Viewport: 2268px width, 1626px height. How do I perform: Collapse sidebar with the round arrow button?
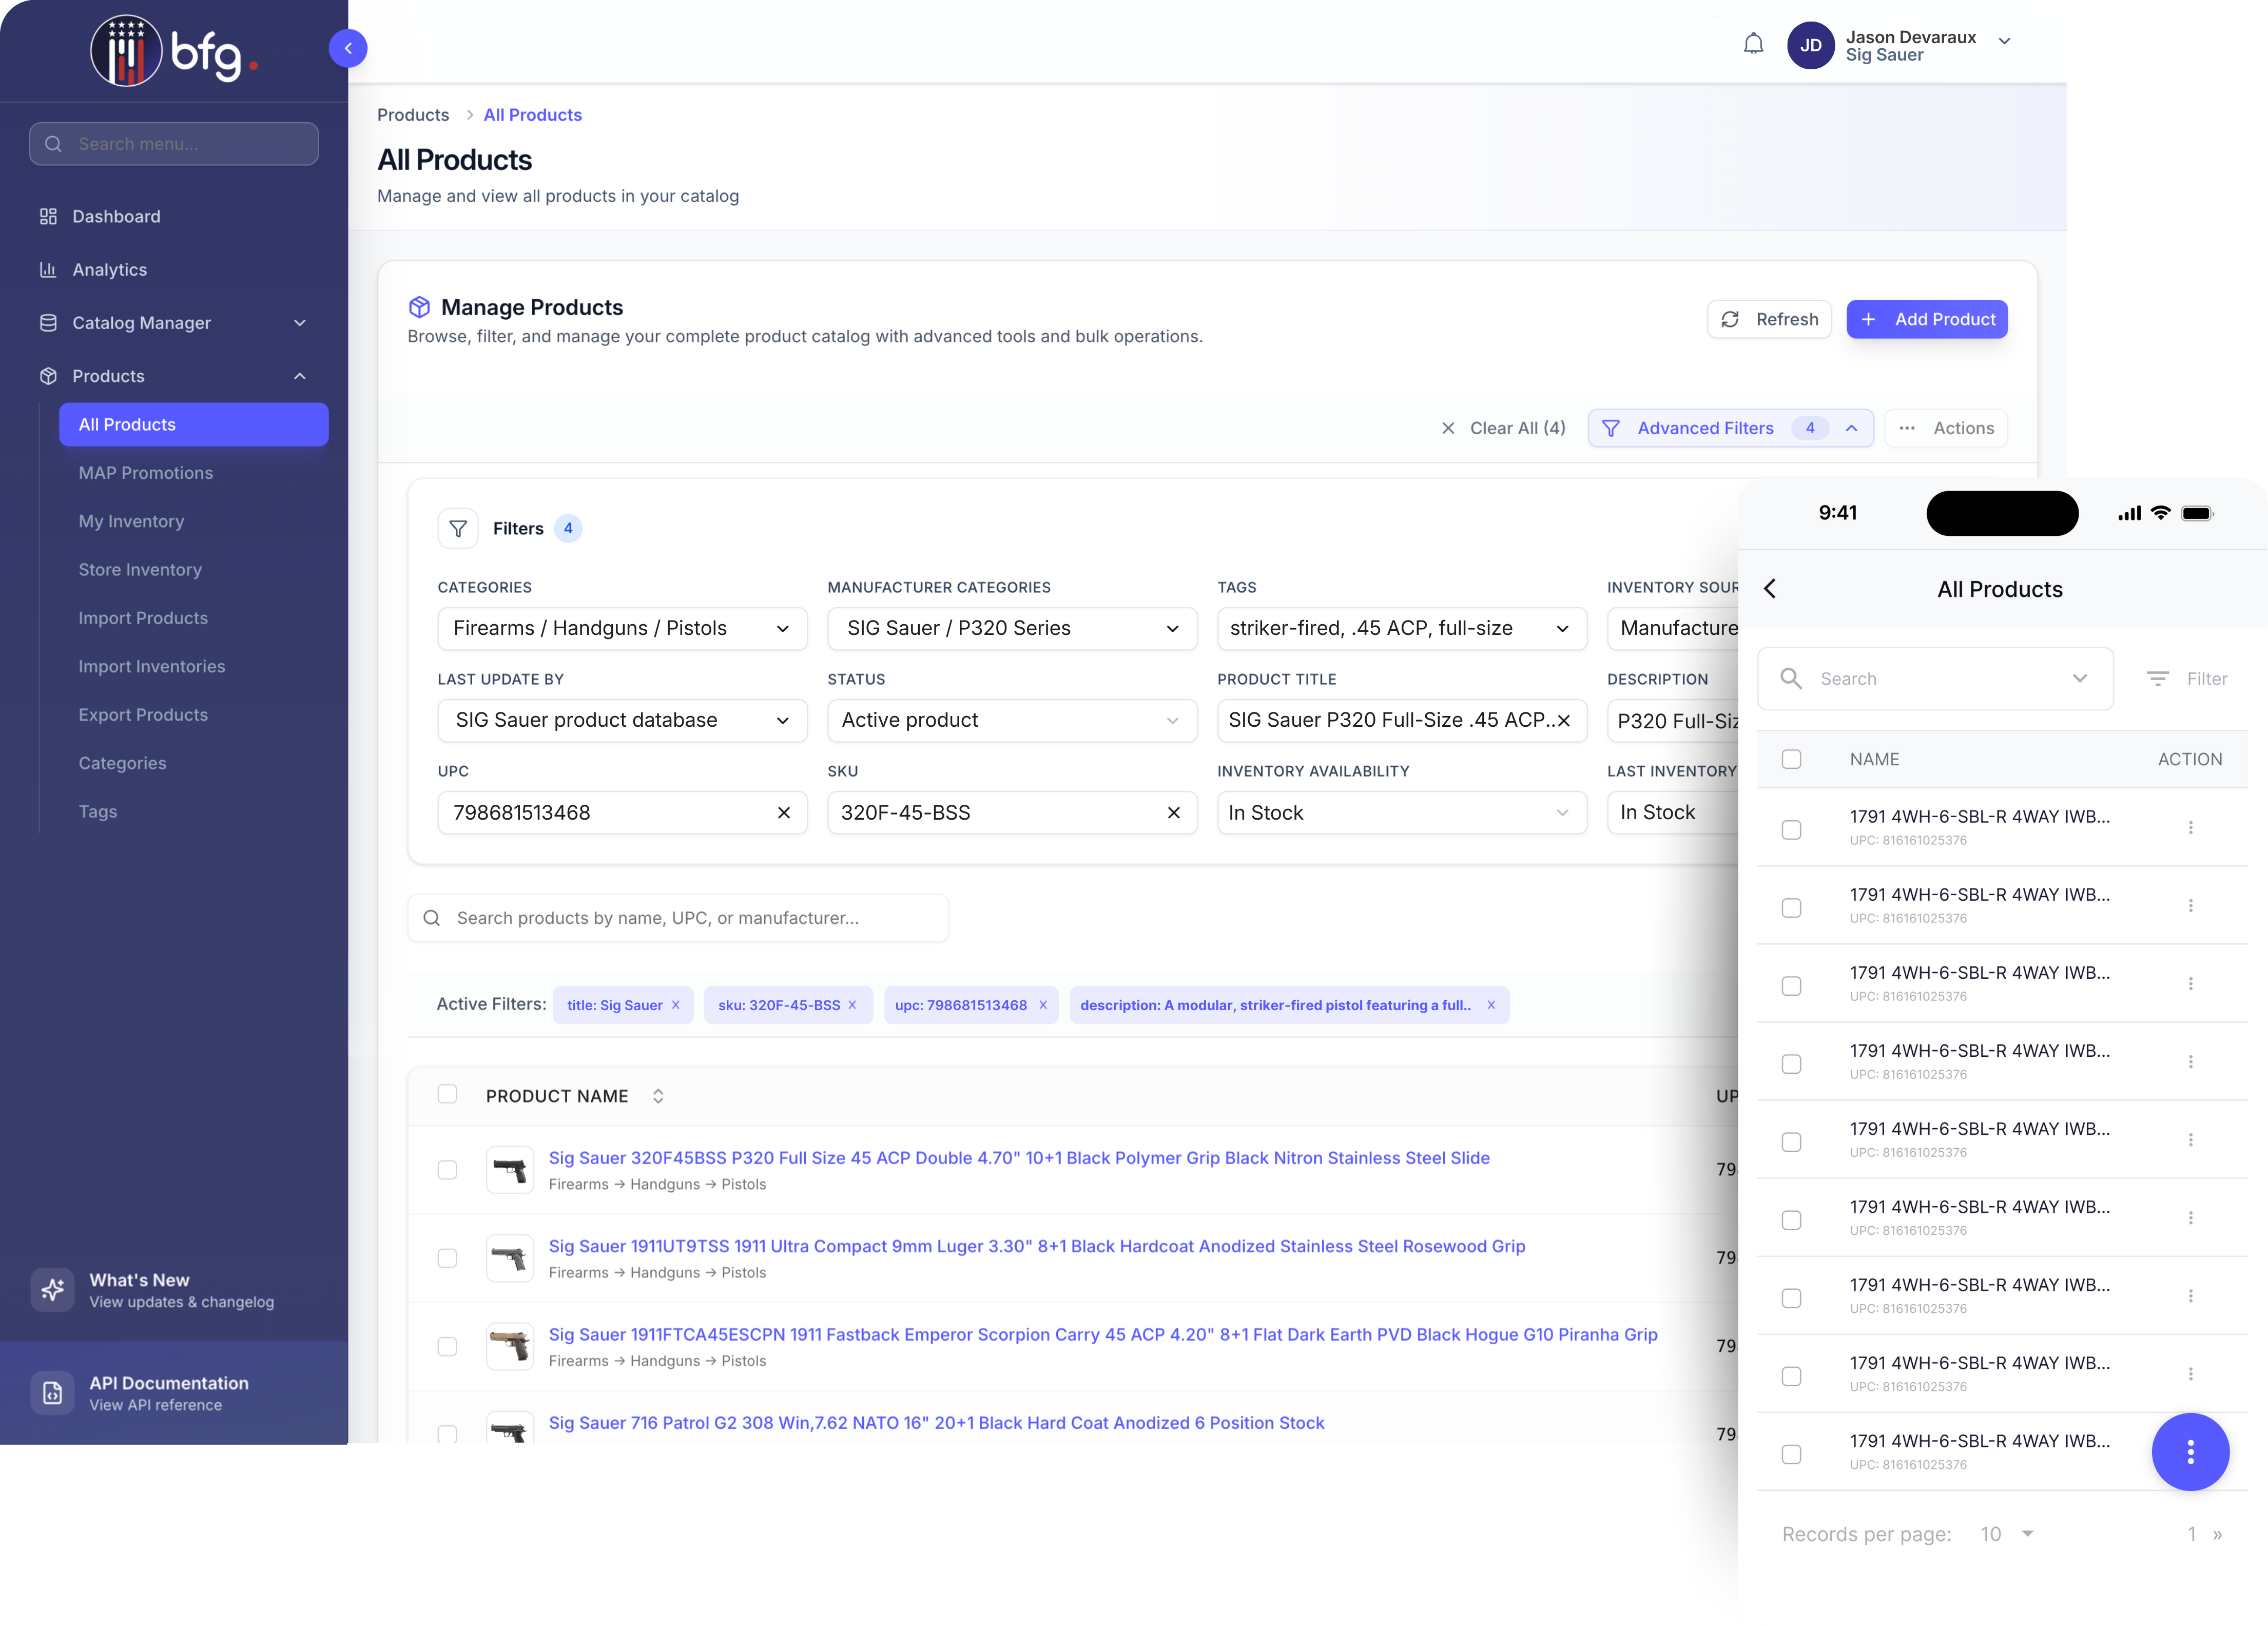348,48
